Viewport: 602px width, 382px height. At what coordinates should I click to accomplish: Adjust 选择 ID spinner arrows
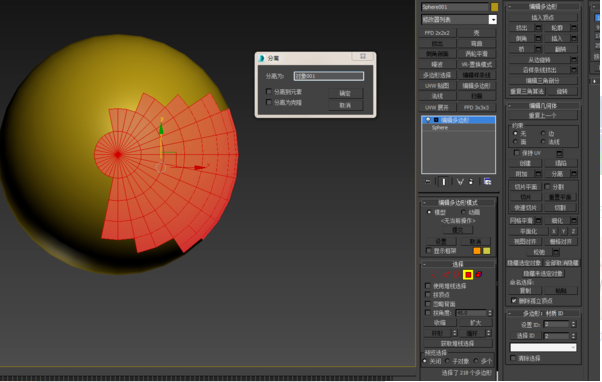pyautogui.click(x=574, y=336)
